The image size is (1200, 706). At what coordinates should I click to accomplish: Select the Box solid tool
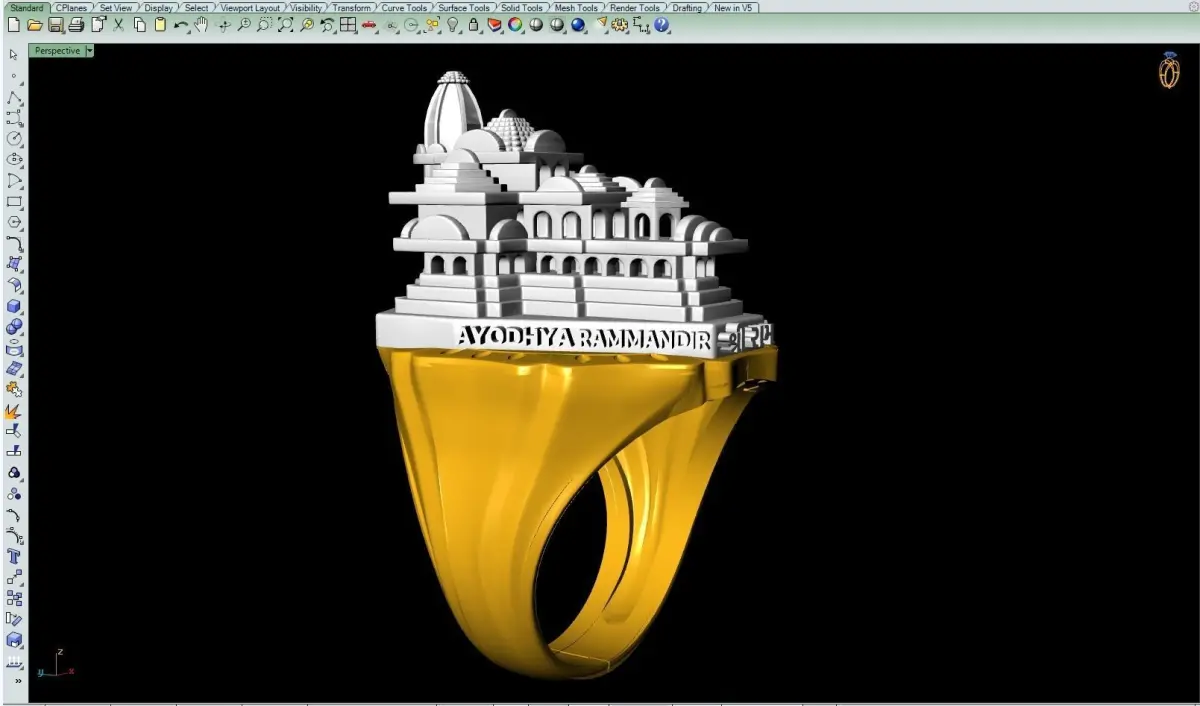click(x=14, y=306)
